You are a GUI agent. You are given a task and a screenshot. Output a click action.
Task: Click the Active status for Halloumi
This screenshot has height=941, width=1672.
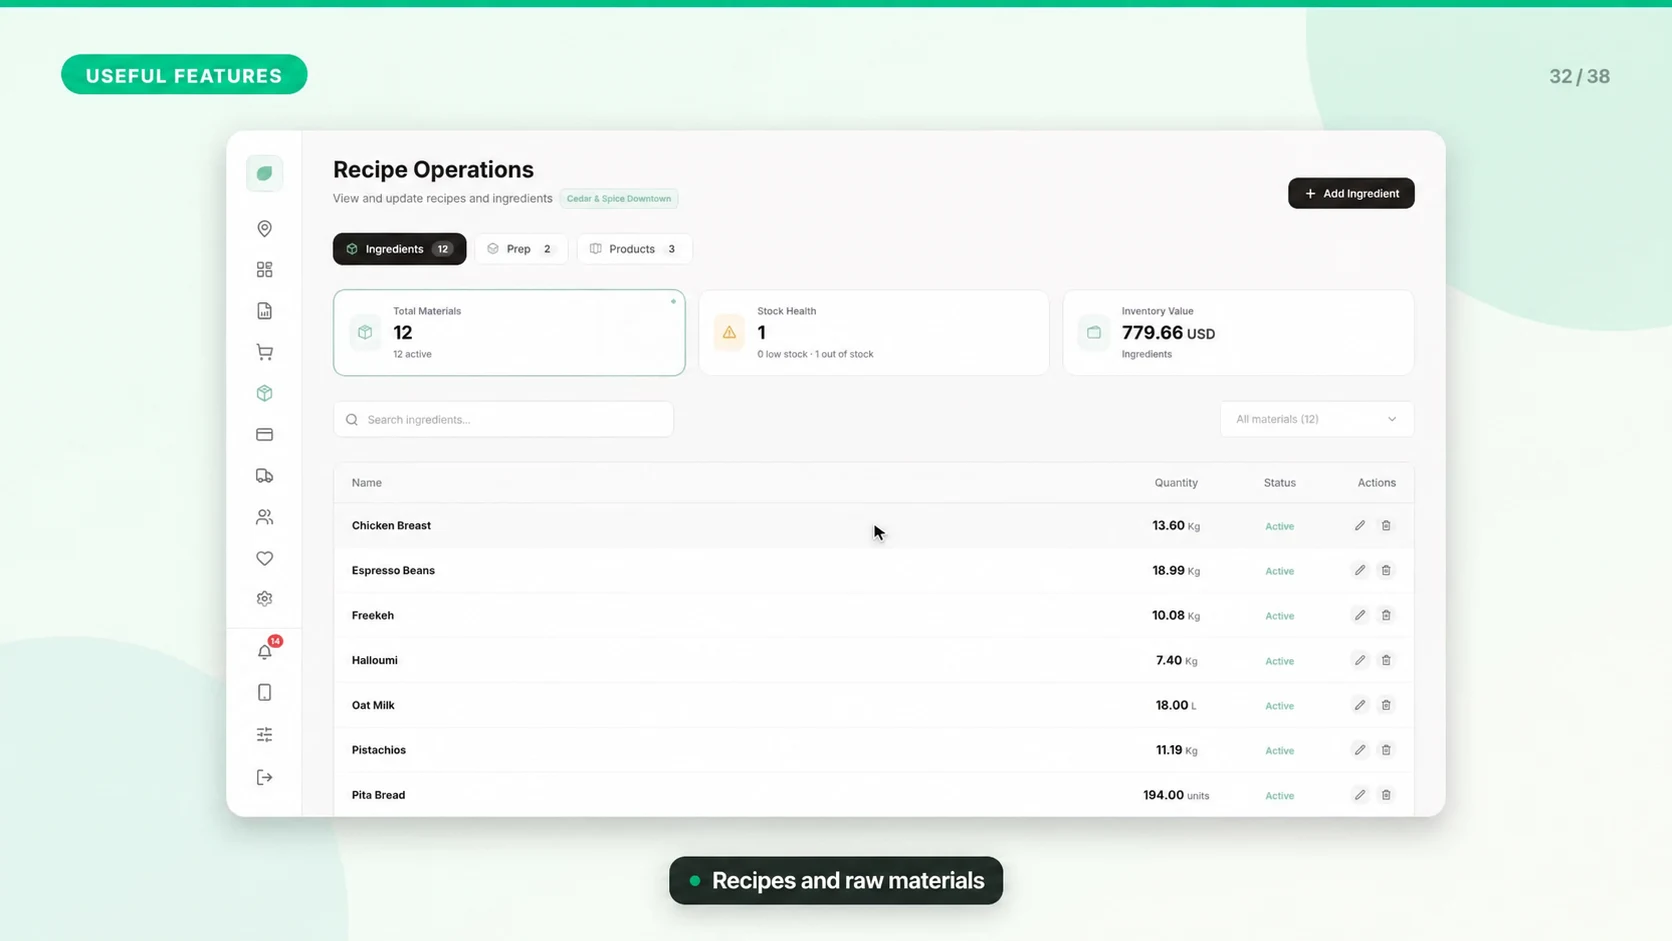(x=1279, y=661)
